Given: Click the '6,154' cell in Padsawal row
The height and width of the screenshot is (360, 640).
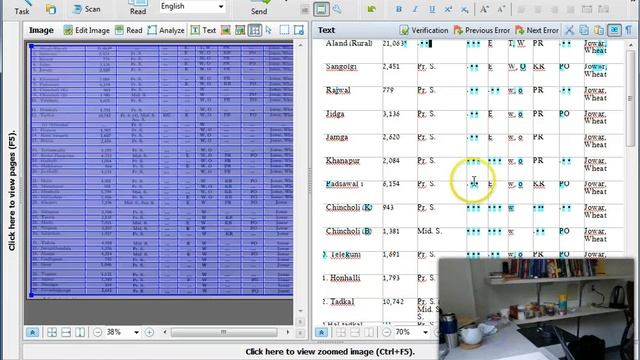Looking at the screenshot, I should (x=391, y=184).
